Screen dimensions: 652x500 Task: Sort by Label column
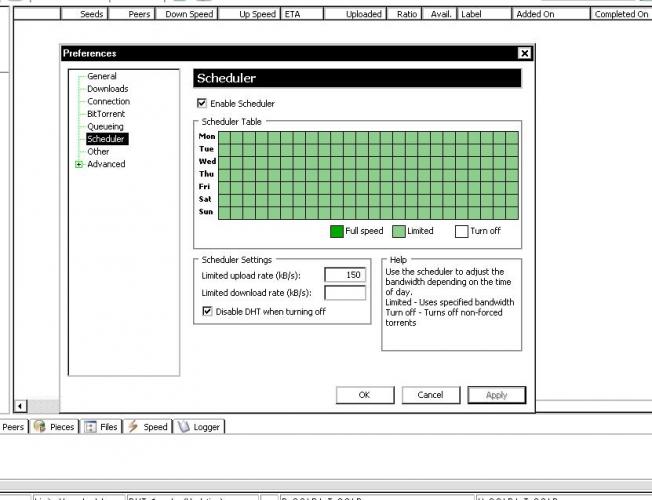484,14
